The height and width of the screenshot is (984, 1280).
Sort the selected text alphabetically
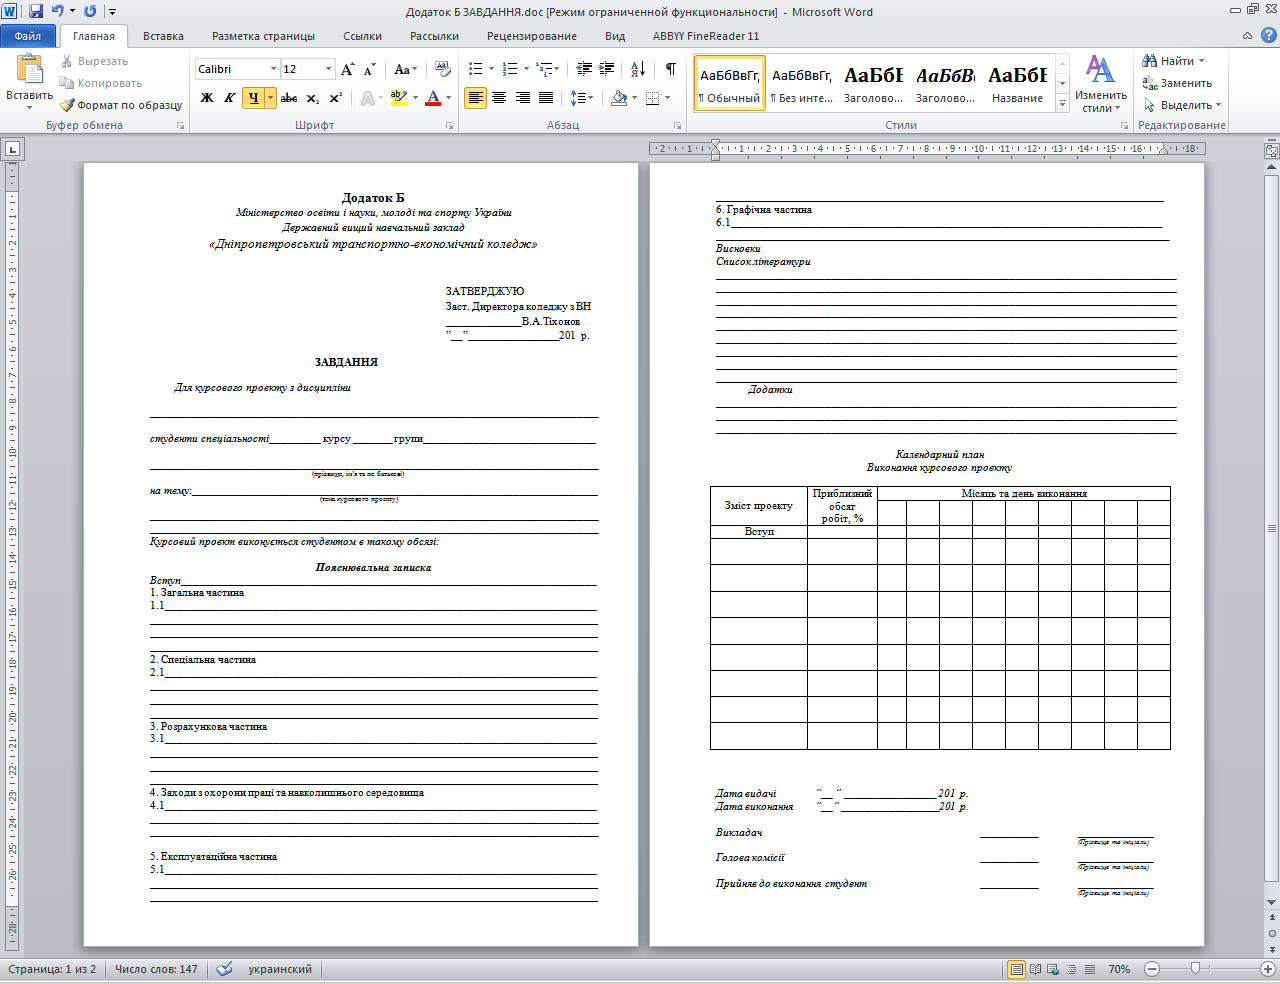click(x=638, y=69)
